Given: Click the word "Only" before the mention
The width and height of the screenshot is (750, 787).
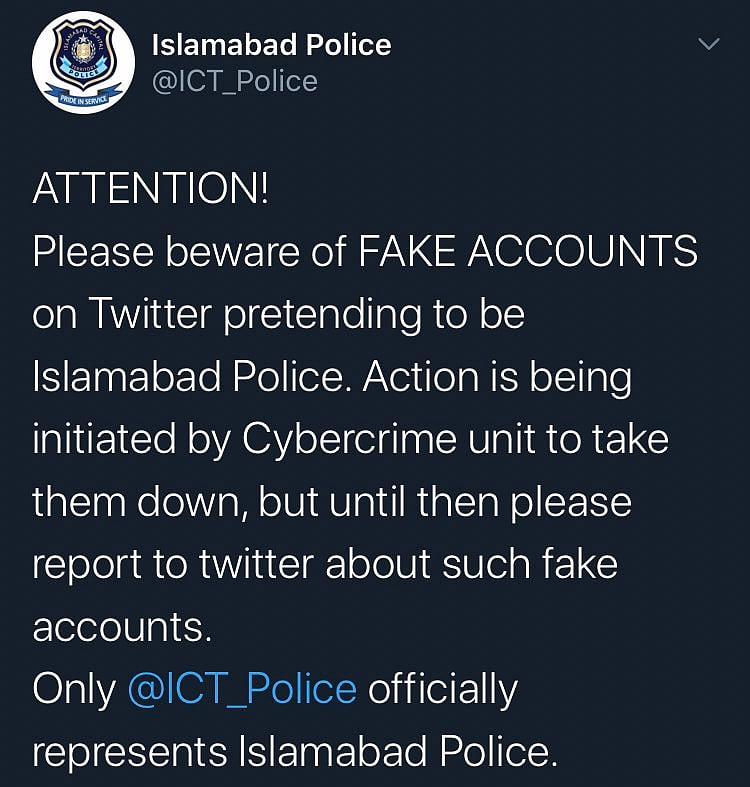Looking at the screenshot, I should point(73,689).
